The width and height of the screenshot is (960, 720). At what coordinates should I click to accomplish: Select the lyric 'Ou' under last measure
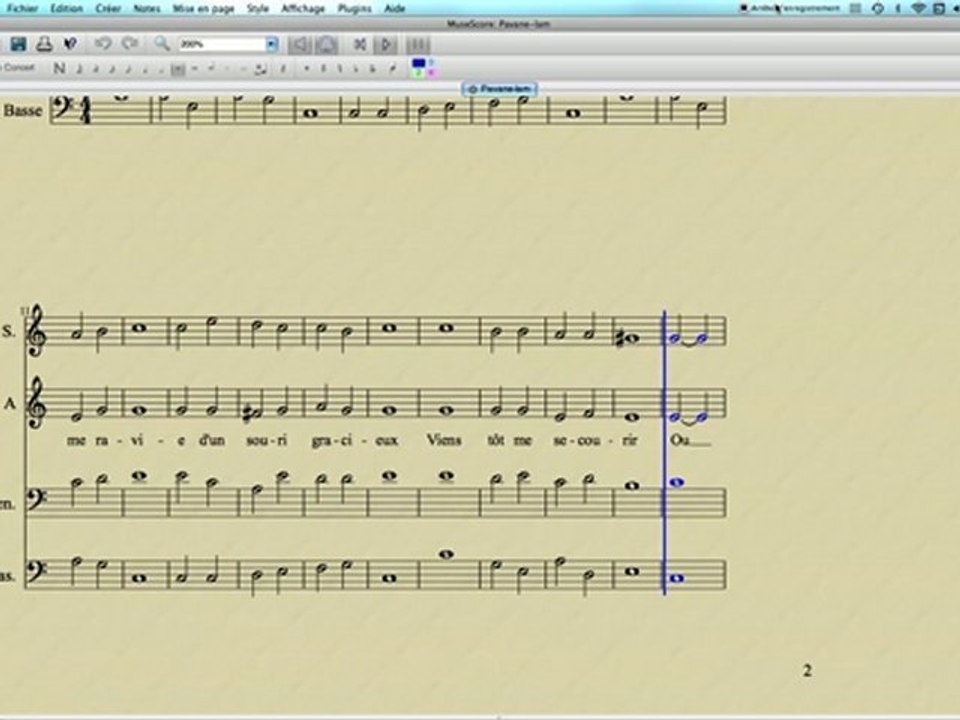678,440
